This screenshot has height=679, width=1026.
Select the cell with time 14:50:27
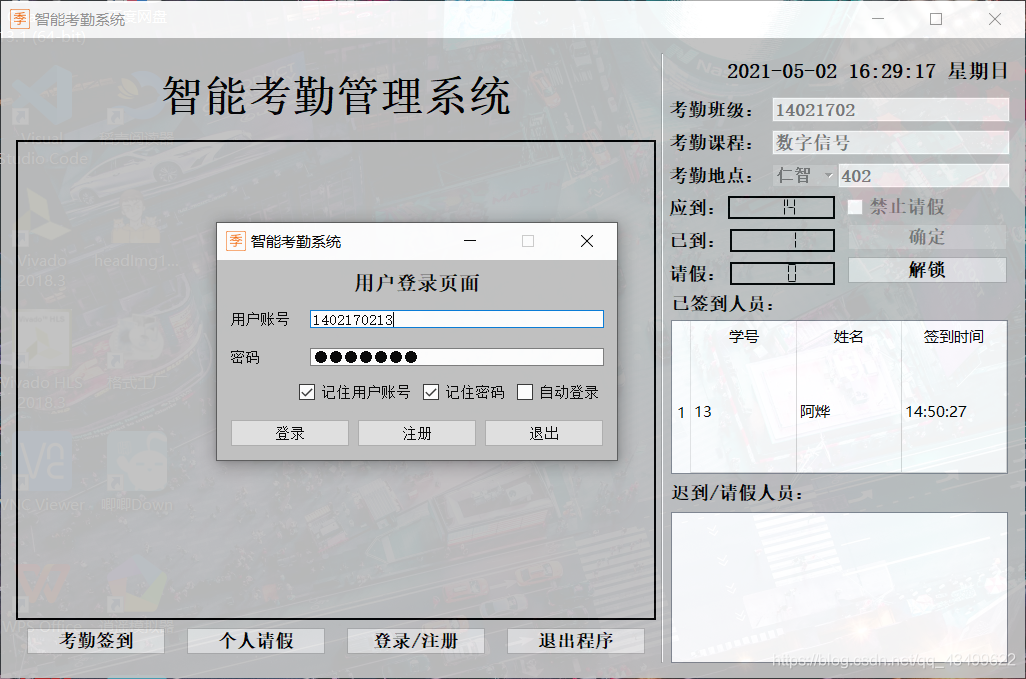pos(953,411)
